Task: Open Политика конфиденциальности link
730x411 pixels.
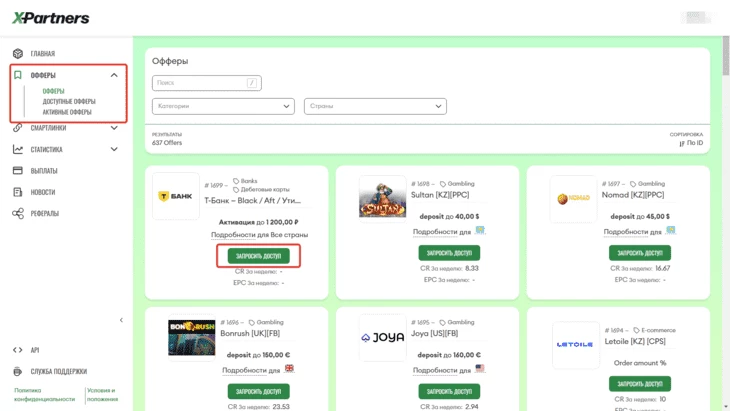Action: pyautogui.click(x=44, y=395)
